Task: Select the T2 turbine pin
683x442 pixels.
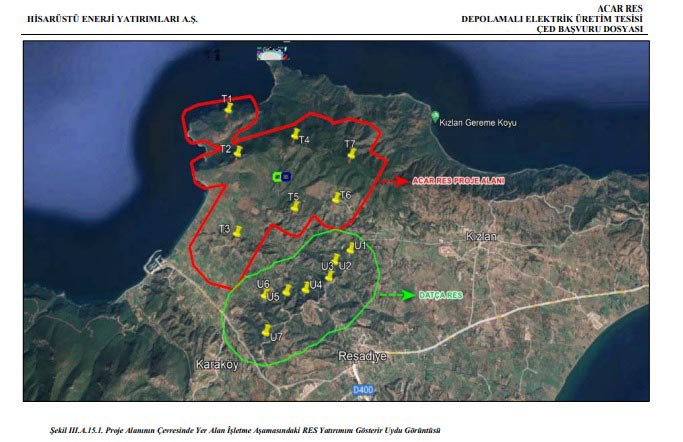Action: (238, 151)
